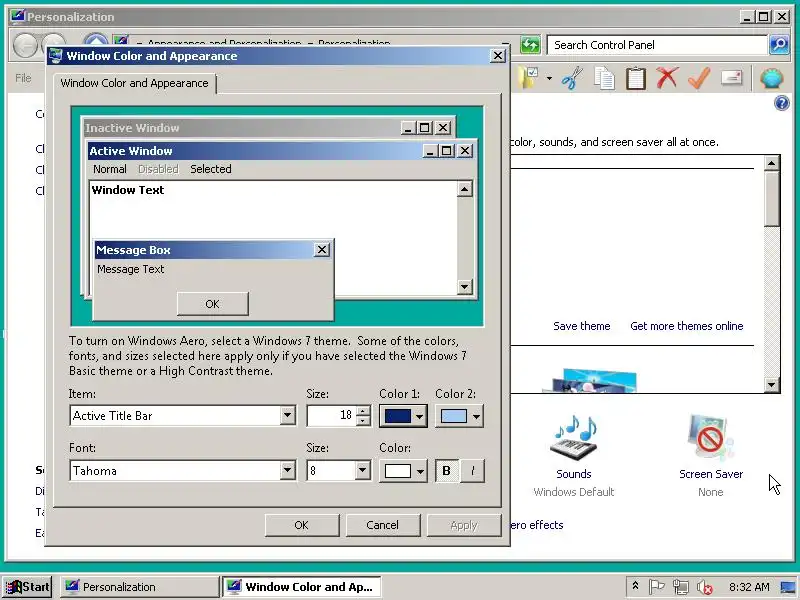Switch to Personalization taskbar button
Viewport: 800px width, 600px height.
pyautogui.click(x=139, y=587)
